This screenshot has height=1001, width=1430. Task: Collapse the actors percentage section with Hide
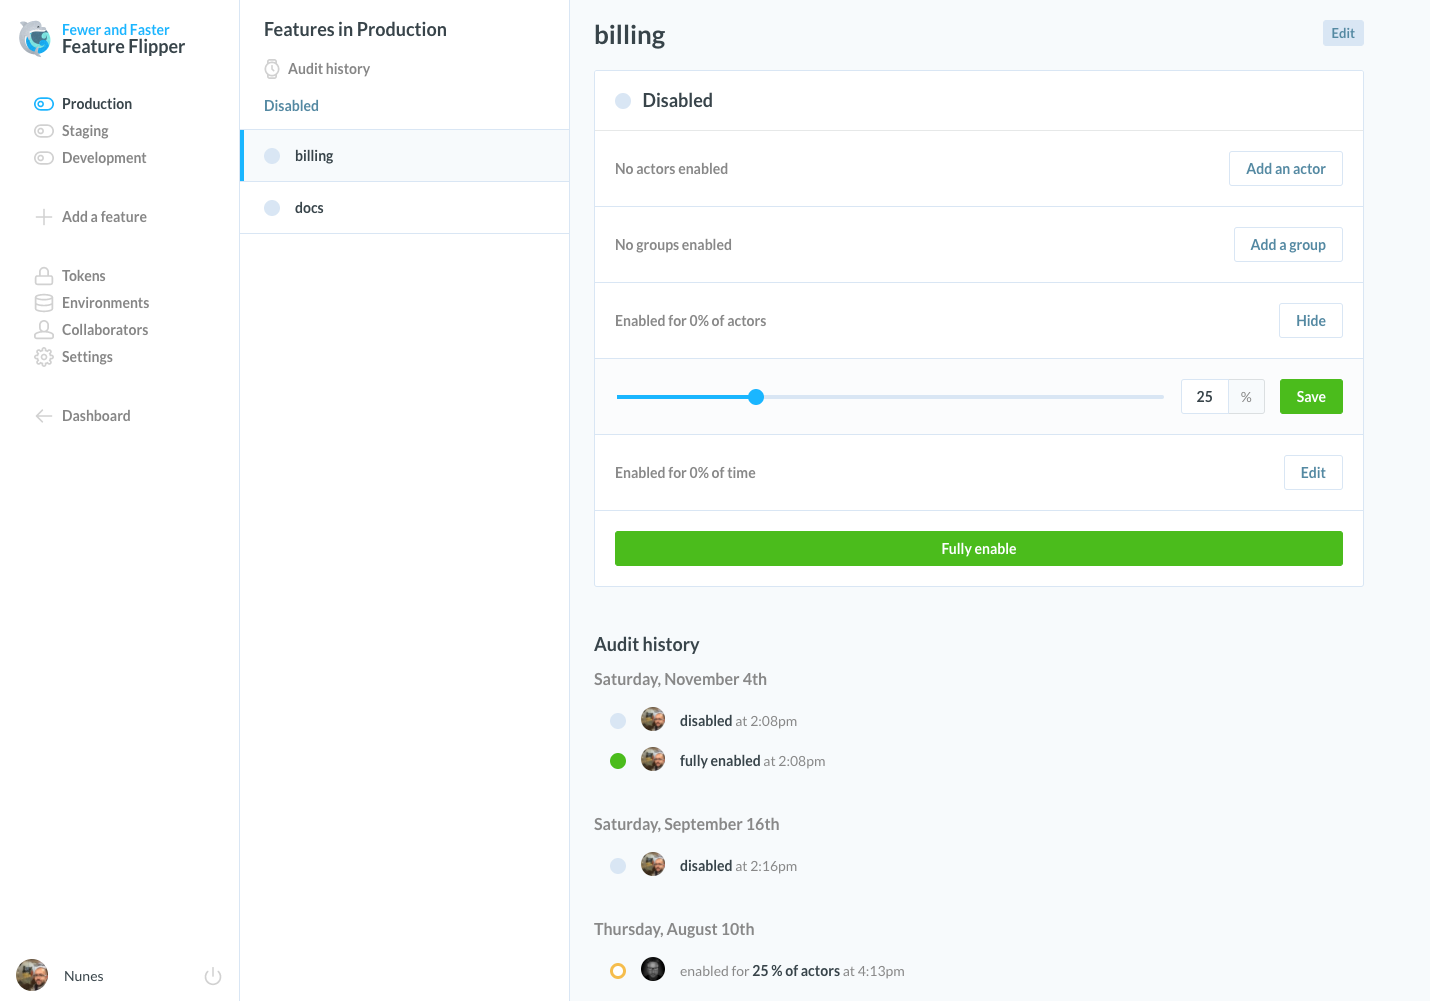coord(1311,320)
